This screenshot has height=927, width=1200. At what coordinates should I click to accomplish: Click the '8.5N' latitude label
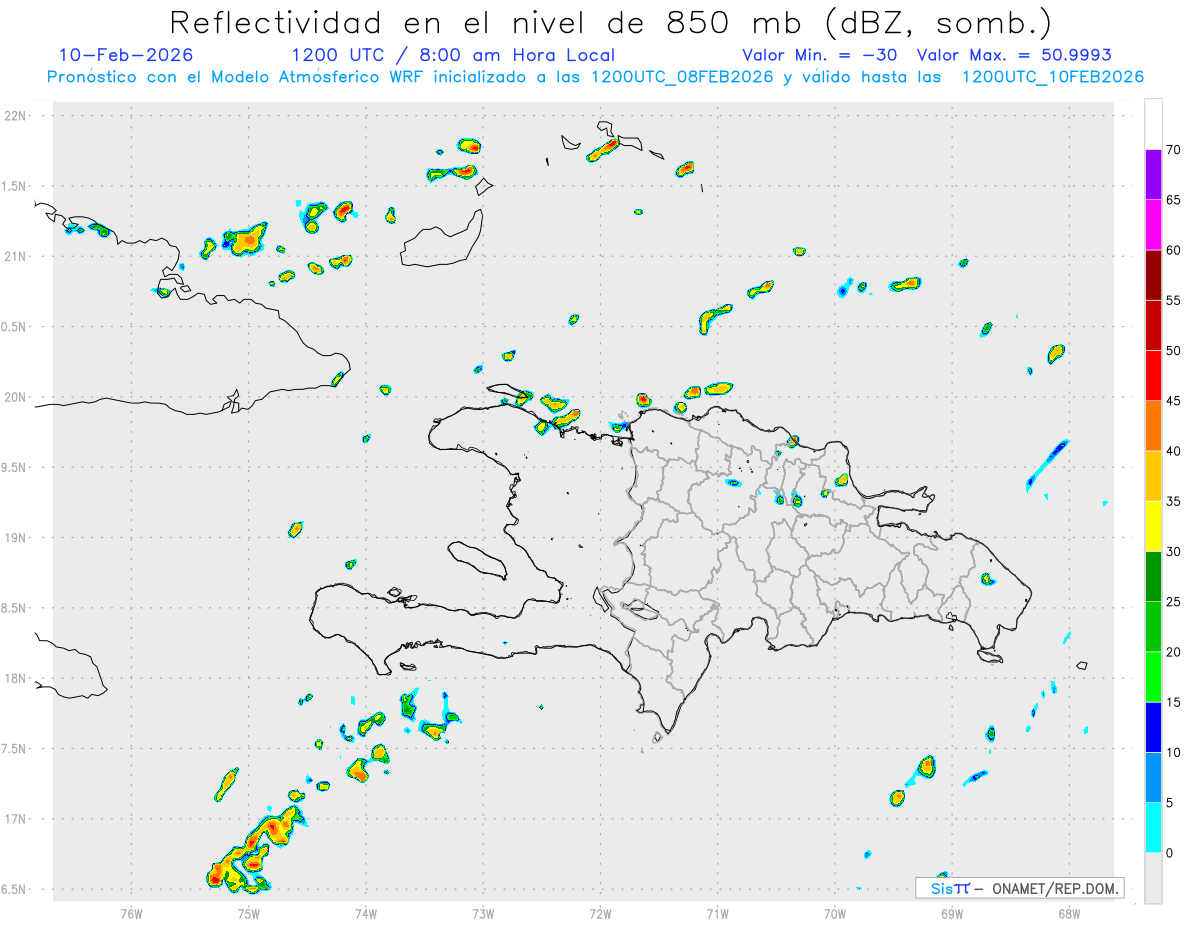pos(15,608)
